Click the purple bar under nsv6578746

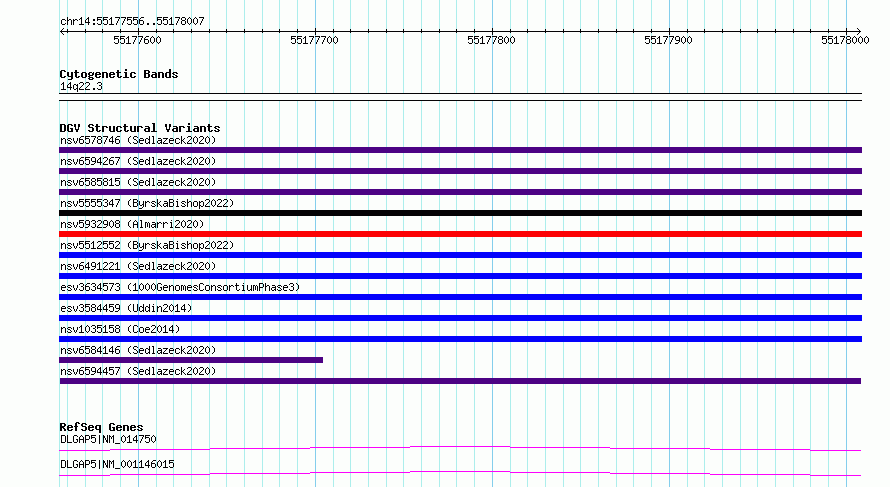(460, 150)
